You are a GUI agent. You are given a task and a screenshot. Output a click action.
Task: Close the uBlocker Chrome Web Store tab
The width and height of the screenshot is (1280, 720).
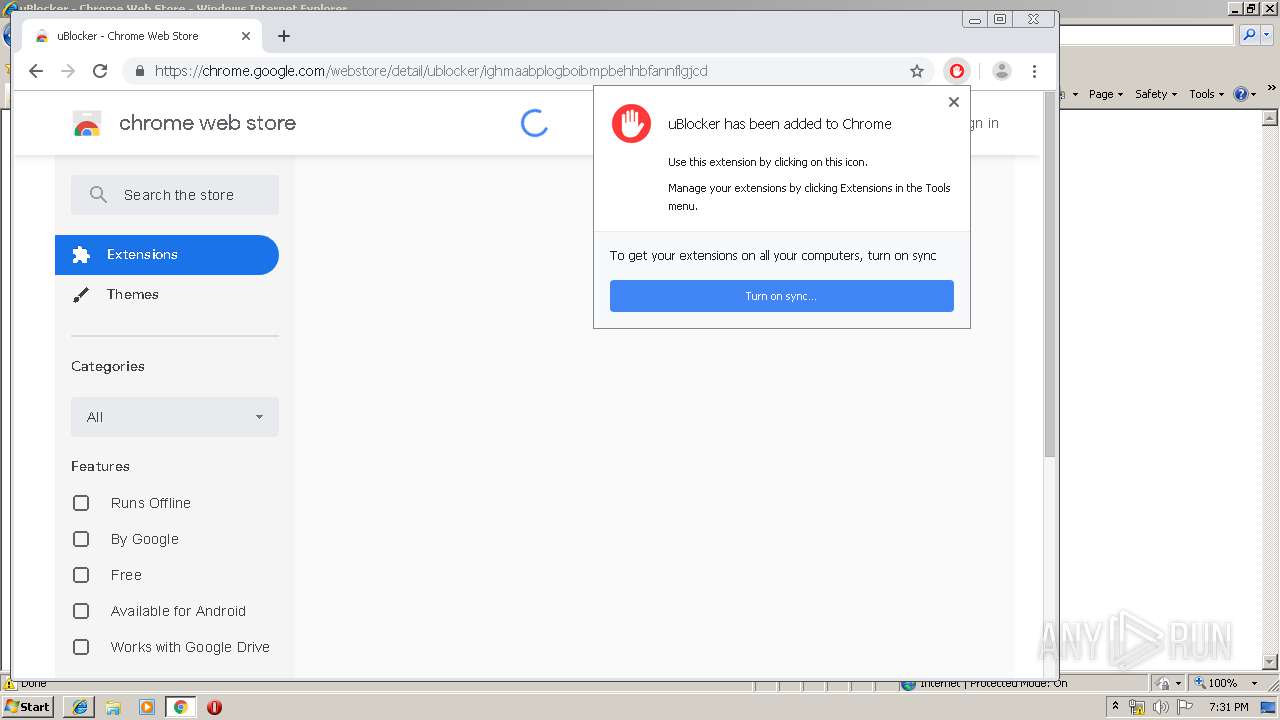(246, 36)
